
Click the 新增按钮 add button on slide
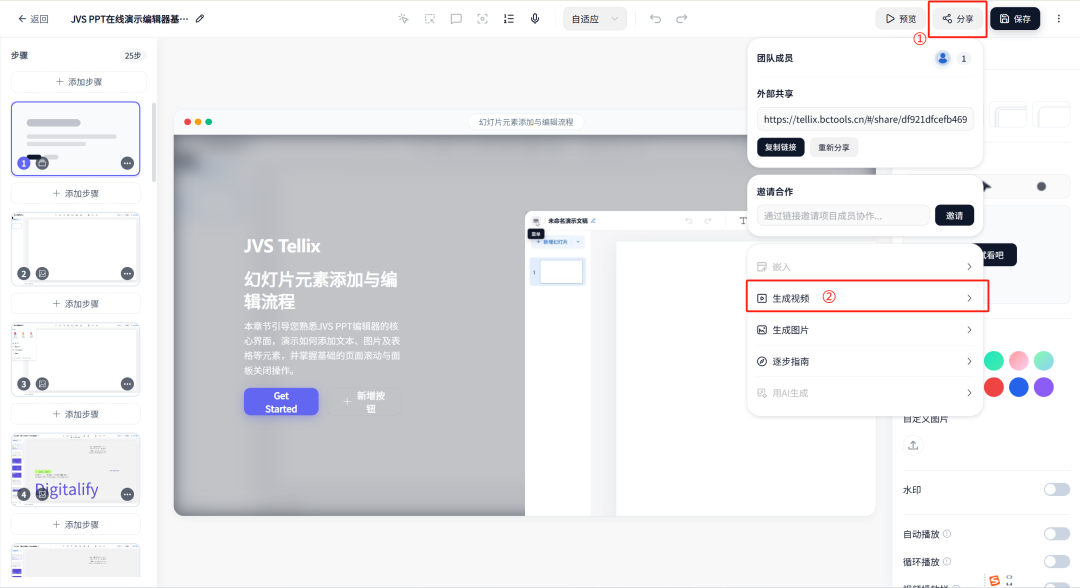click(x=364, y=402)
